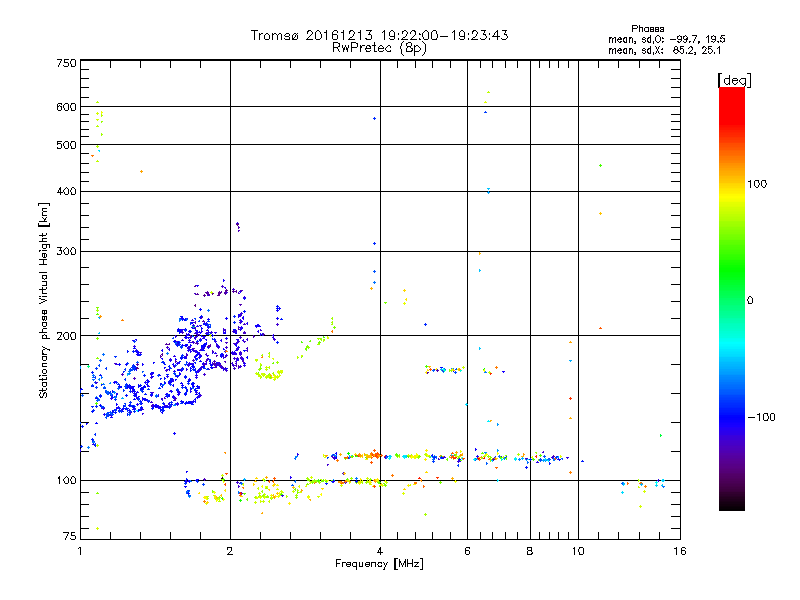Click the x-axis tick label '1'
Viewport: 800px width, 600px height.
(x=80, y=551)
